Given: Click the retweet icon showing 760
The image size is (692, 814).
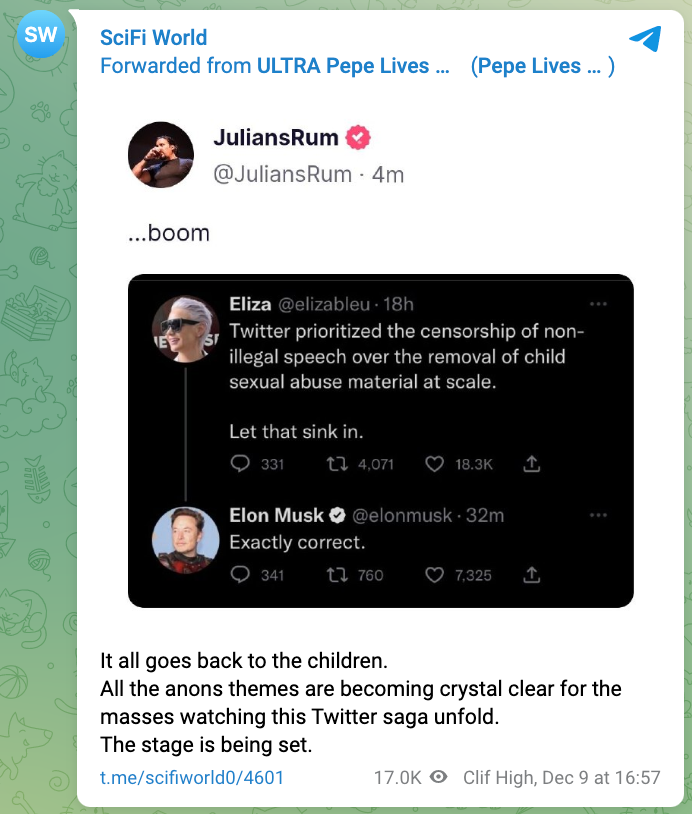Looking at the screenshot, I should (x=337, y=575).
